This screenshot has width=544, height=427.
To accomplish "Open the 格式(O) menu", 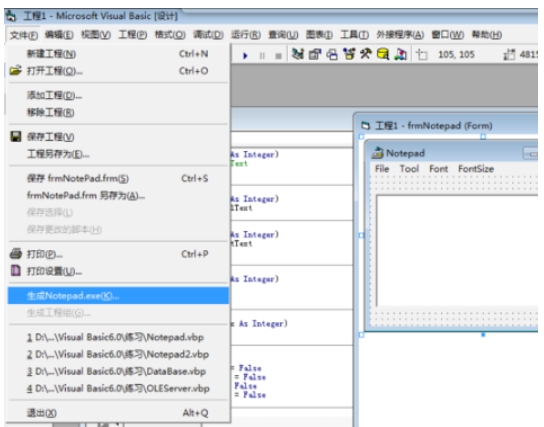I will pyautogui.click(x=170, y=35).
